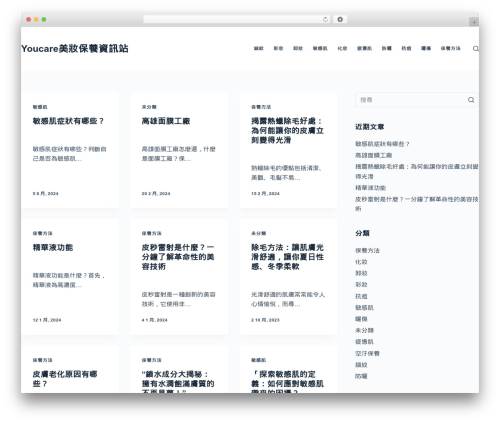Open 曬傷 in the top navigation menu
The width and height of the screenshot is (500, 423).
[x=426, y=49]
